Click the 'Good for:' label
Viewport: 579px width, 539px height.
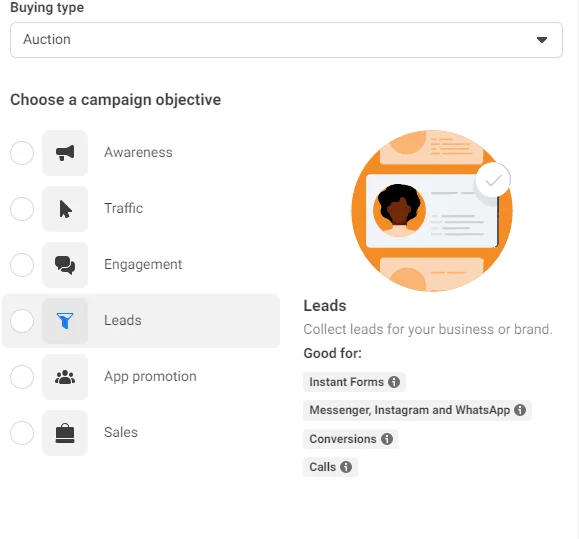point(333,353)
